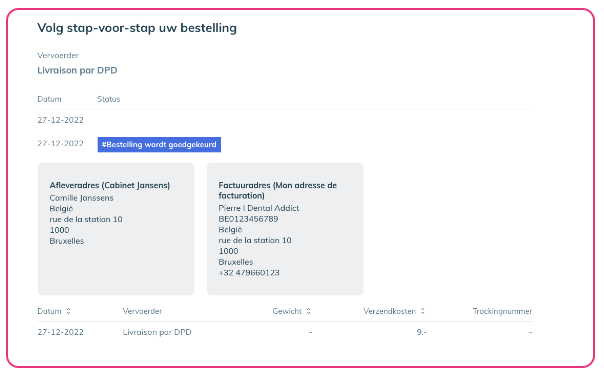Click Pierre I Dental Addict billing name
Image resolution: width=604 pixels, height=375 pixels.
coord(259,208)
